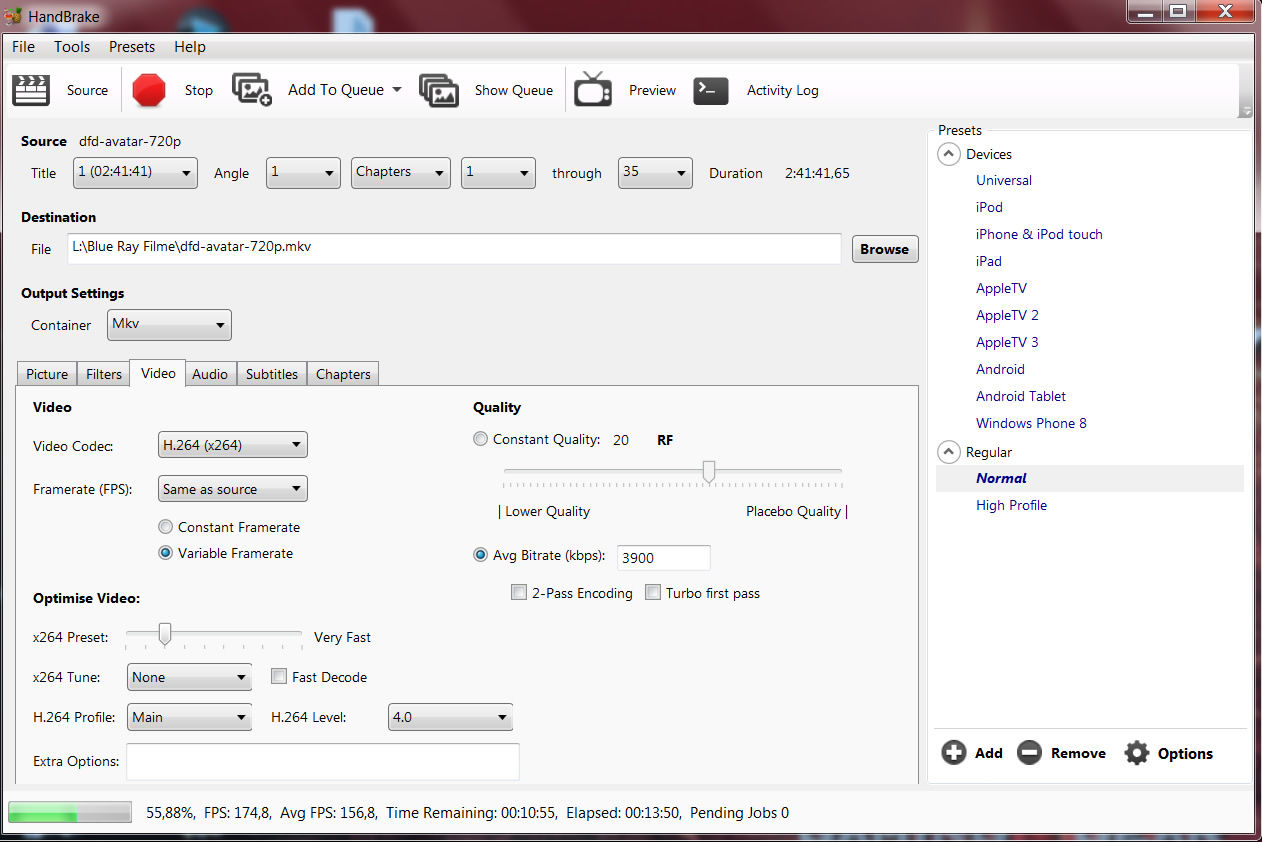Click the Options gear icon
The width and height of the screenshot is (1262, 842).
(1136, 753)
